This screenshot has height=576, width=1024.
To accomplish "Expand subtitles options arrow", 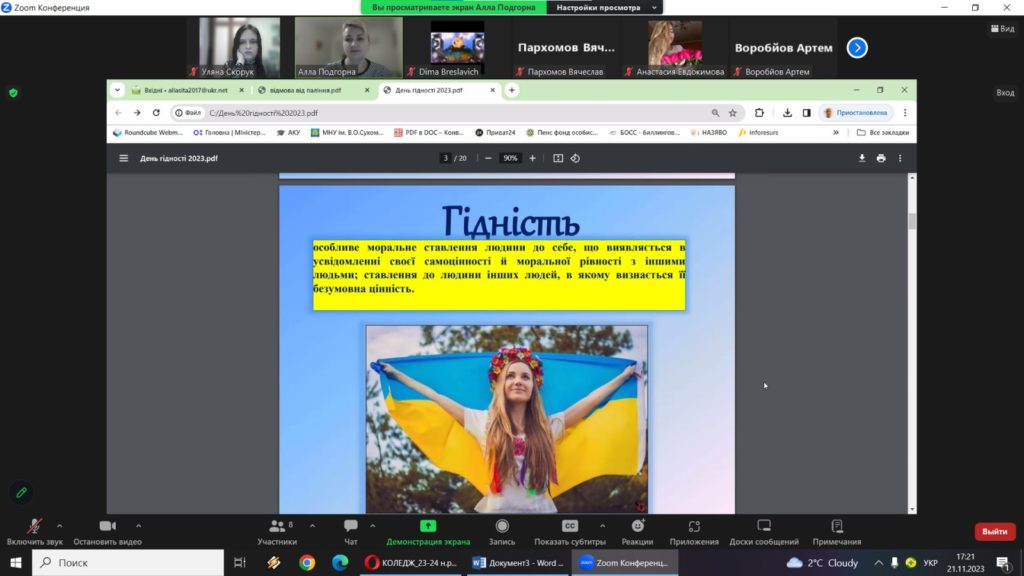I will point(602,526).
